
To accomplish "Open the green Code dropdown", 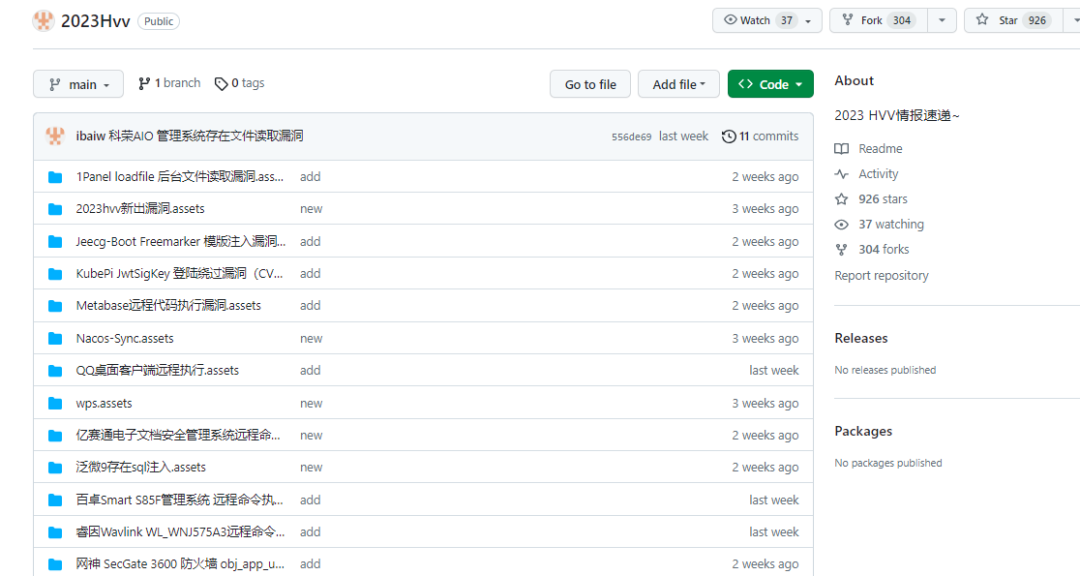I will pyautogui.click(x=770, y=84).
